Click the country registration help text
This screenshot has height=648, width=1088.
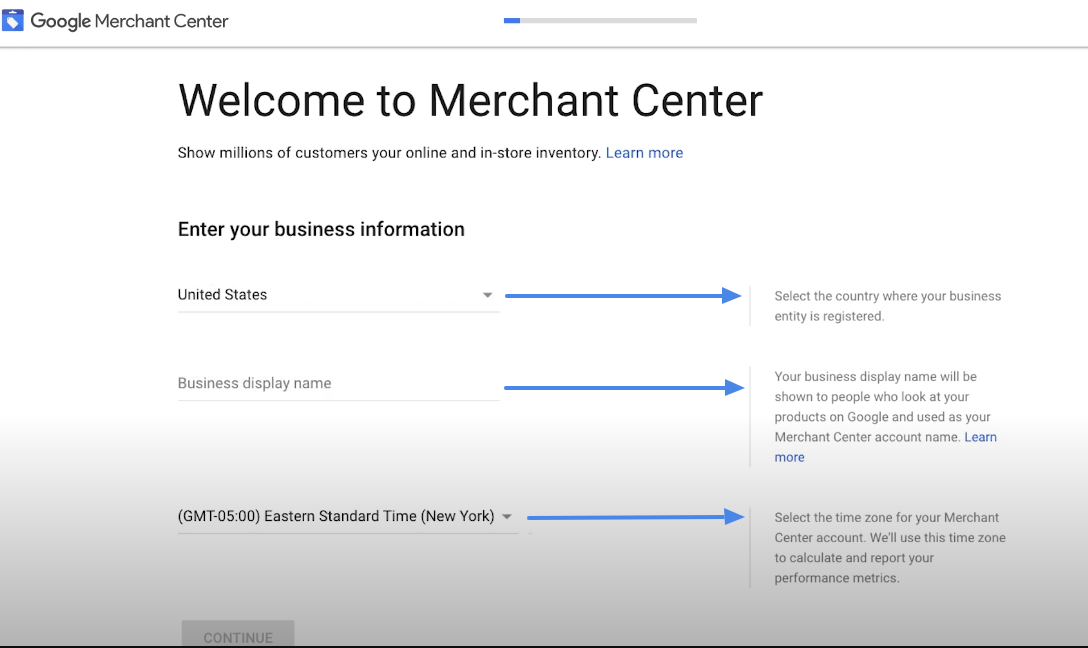coord(887,306)
